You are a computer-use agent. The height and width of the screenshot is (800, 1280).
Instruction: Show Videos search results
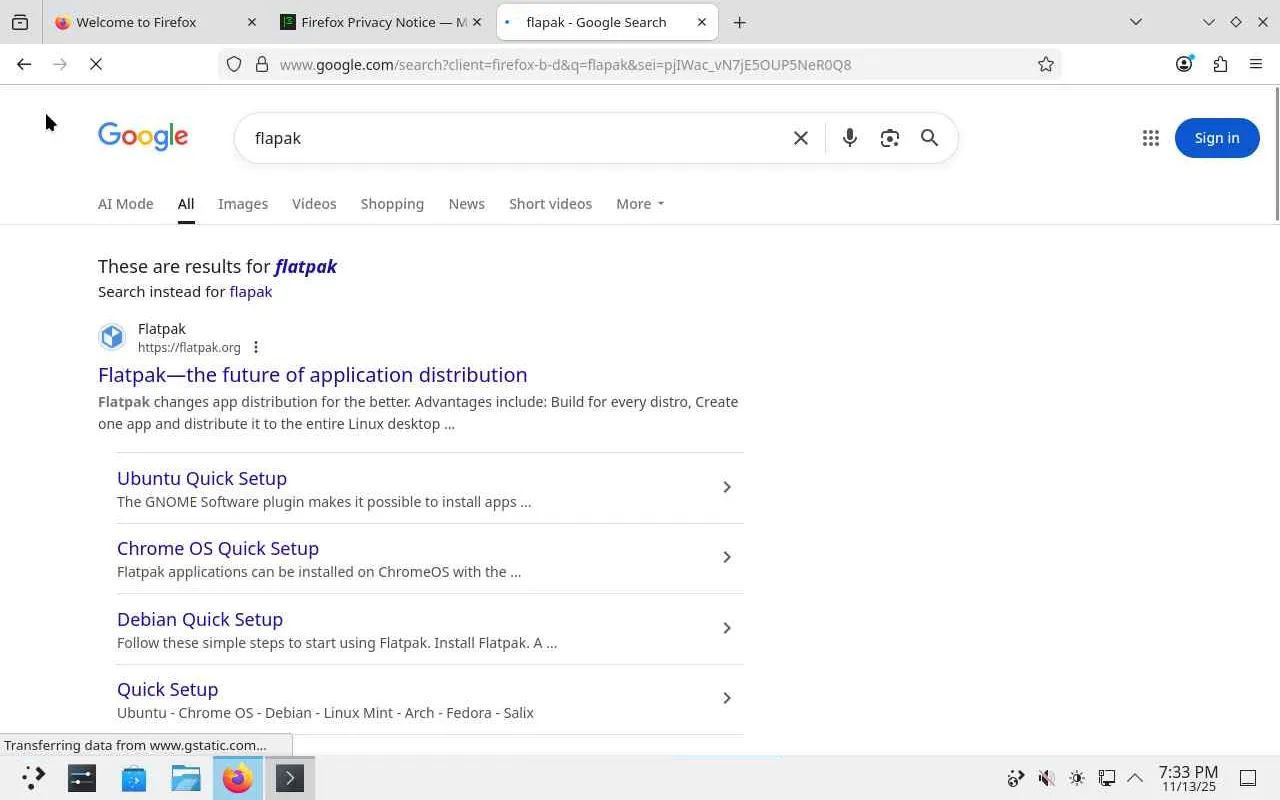314,204
